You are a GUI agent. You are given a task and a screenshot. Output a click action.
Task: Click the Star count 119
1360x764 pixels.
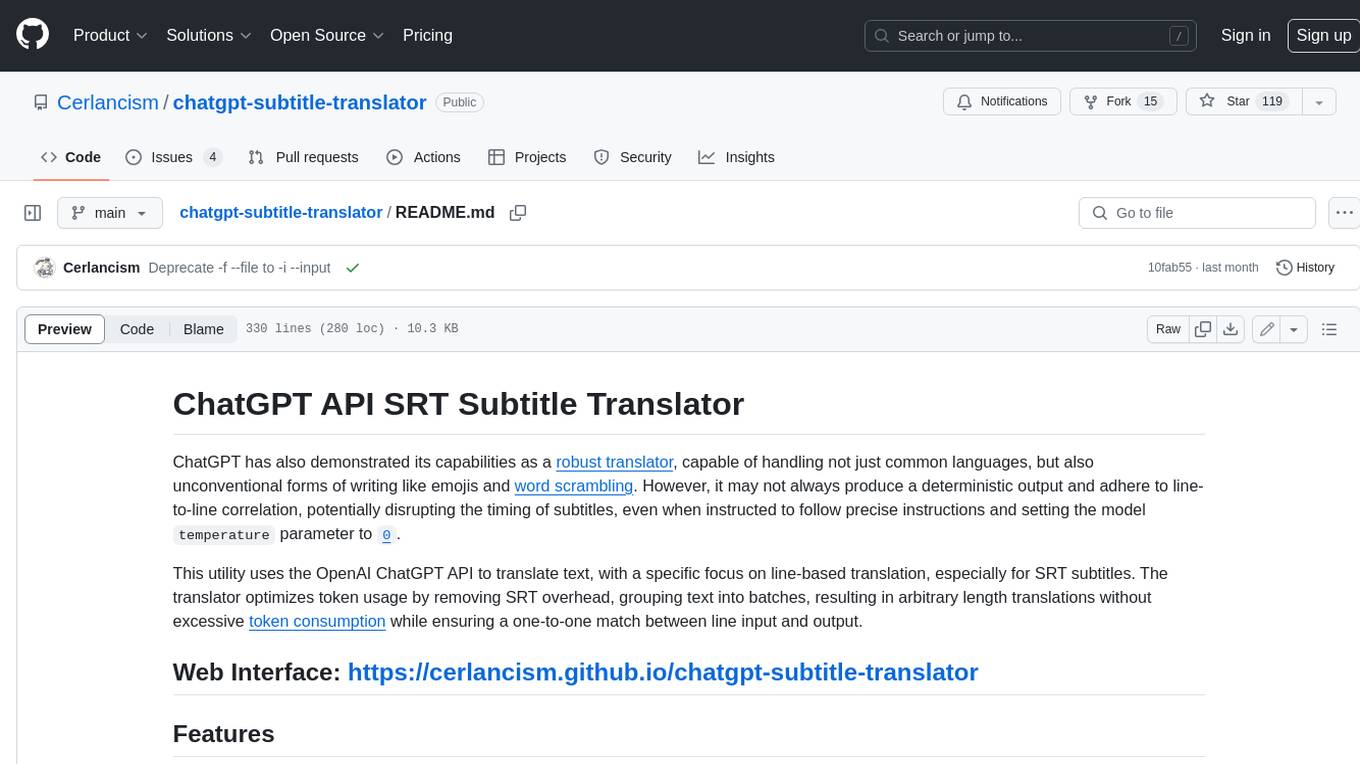[1272, 101]
